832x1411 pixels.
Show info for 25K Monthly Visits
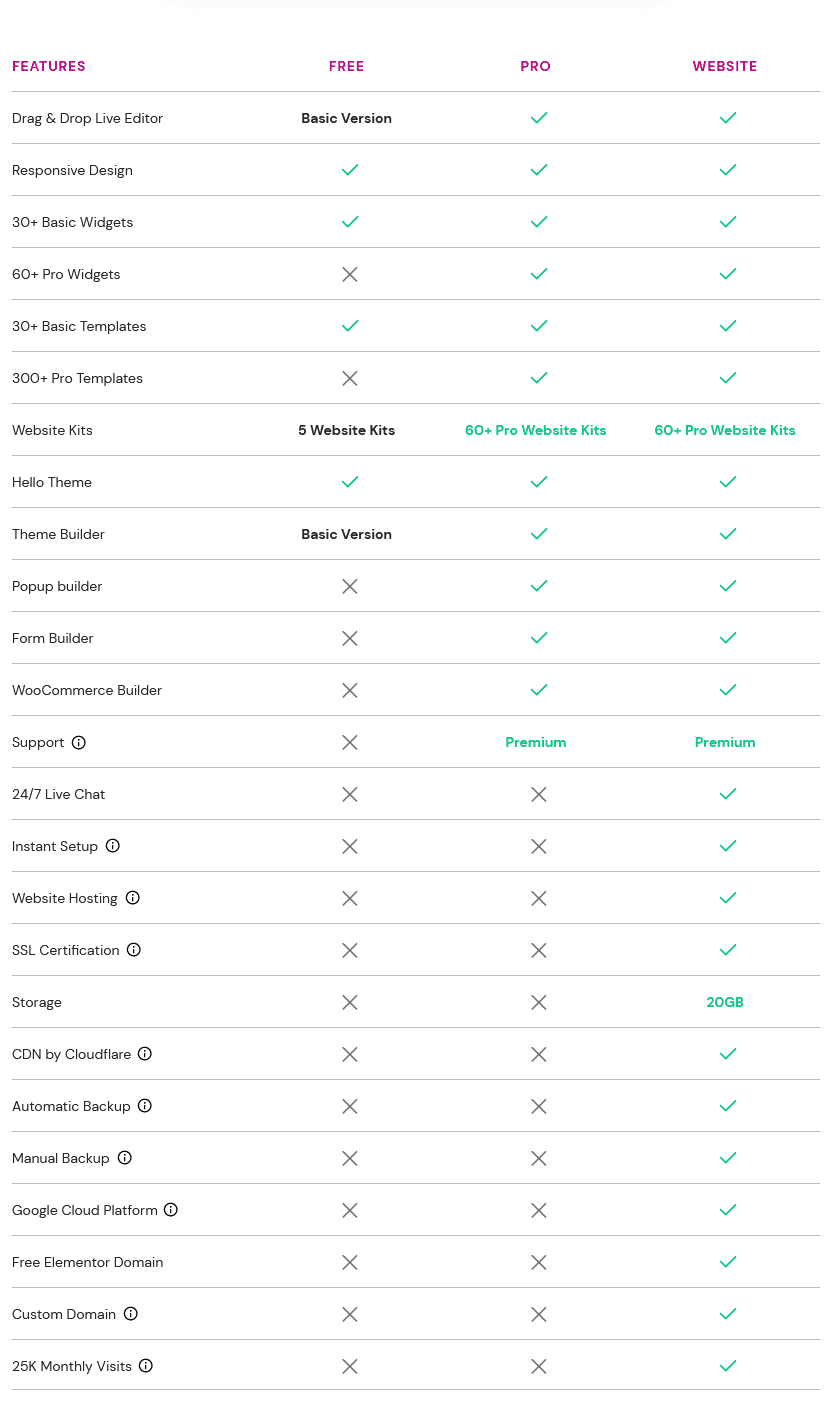146,1366
